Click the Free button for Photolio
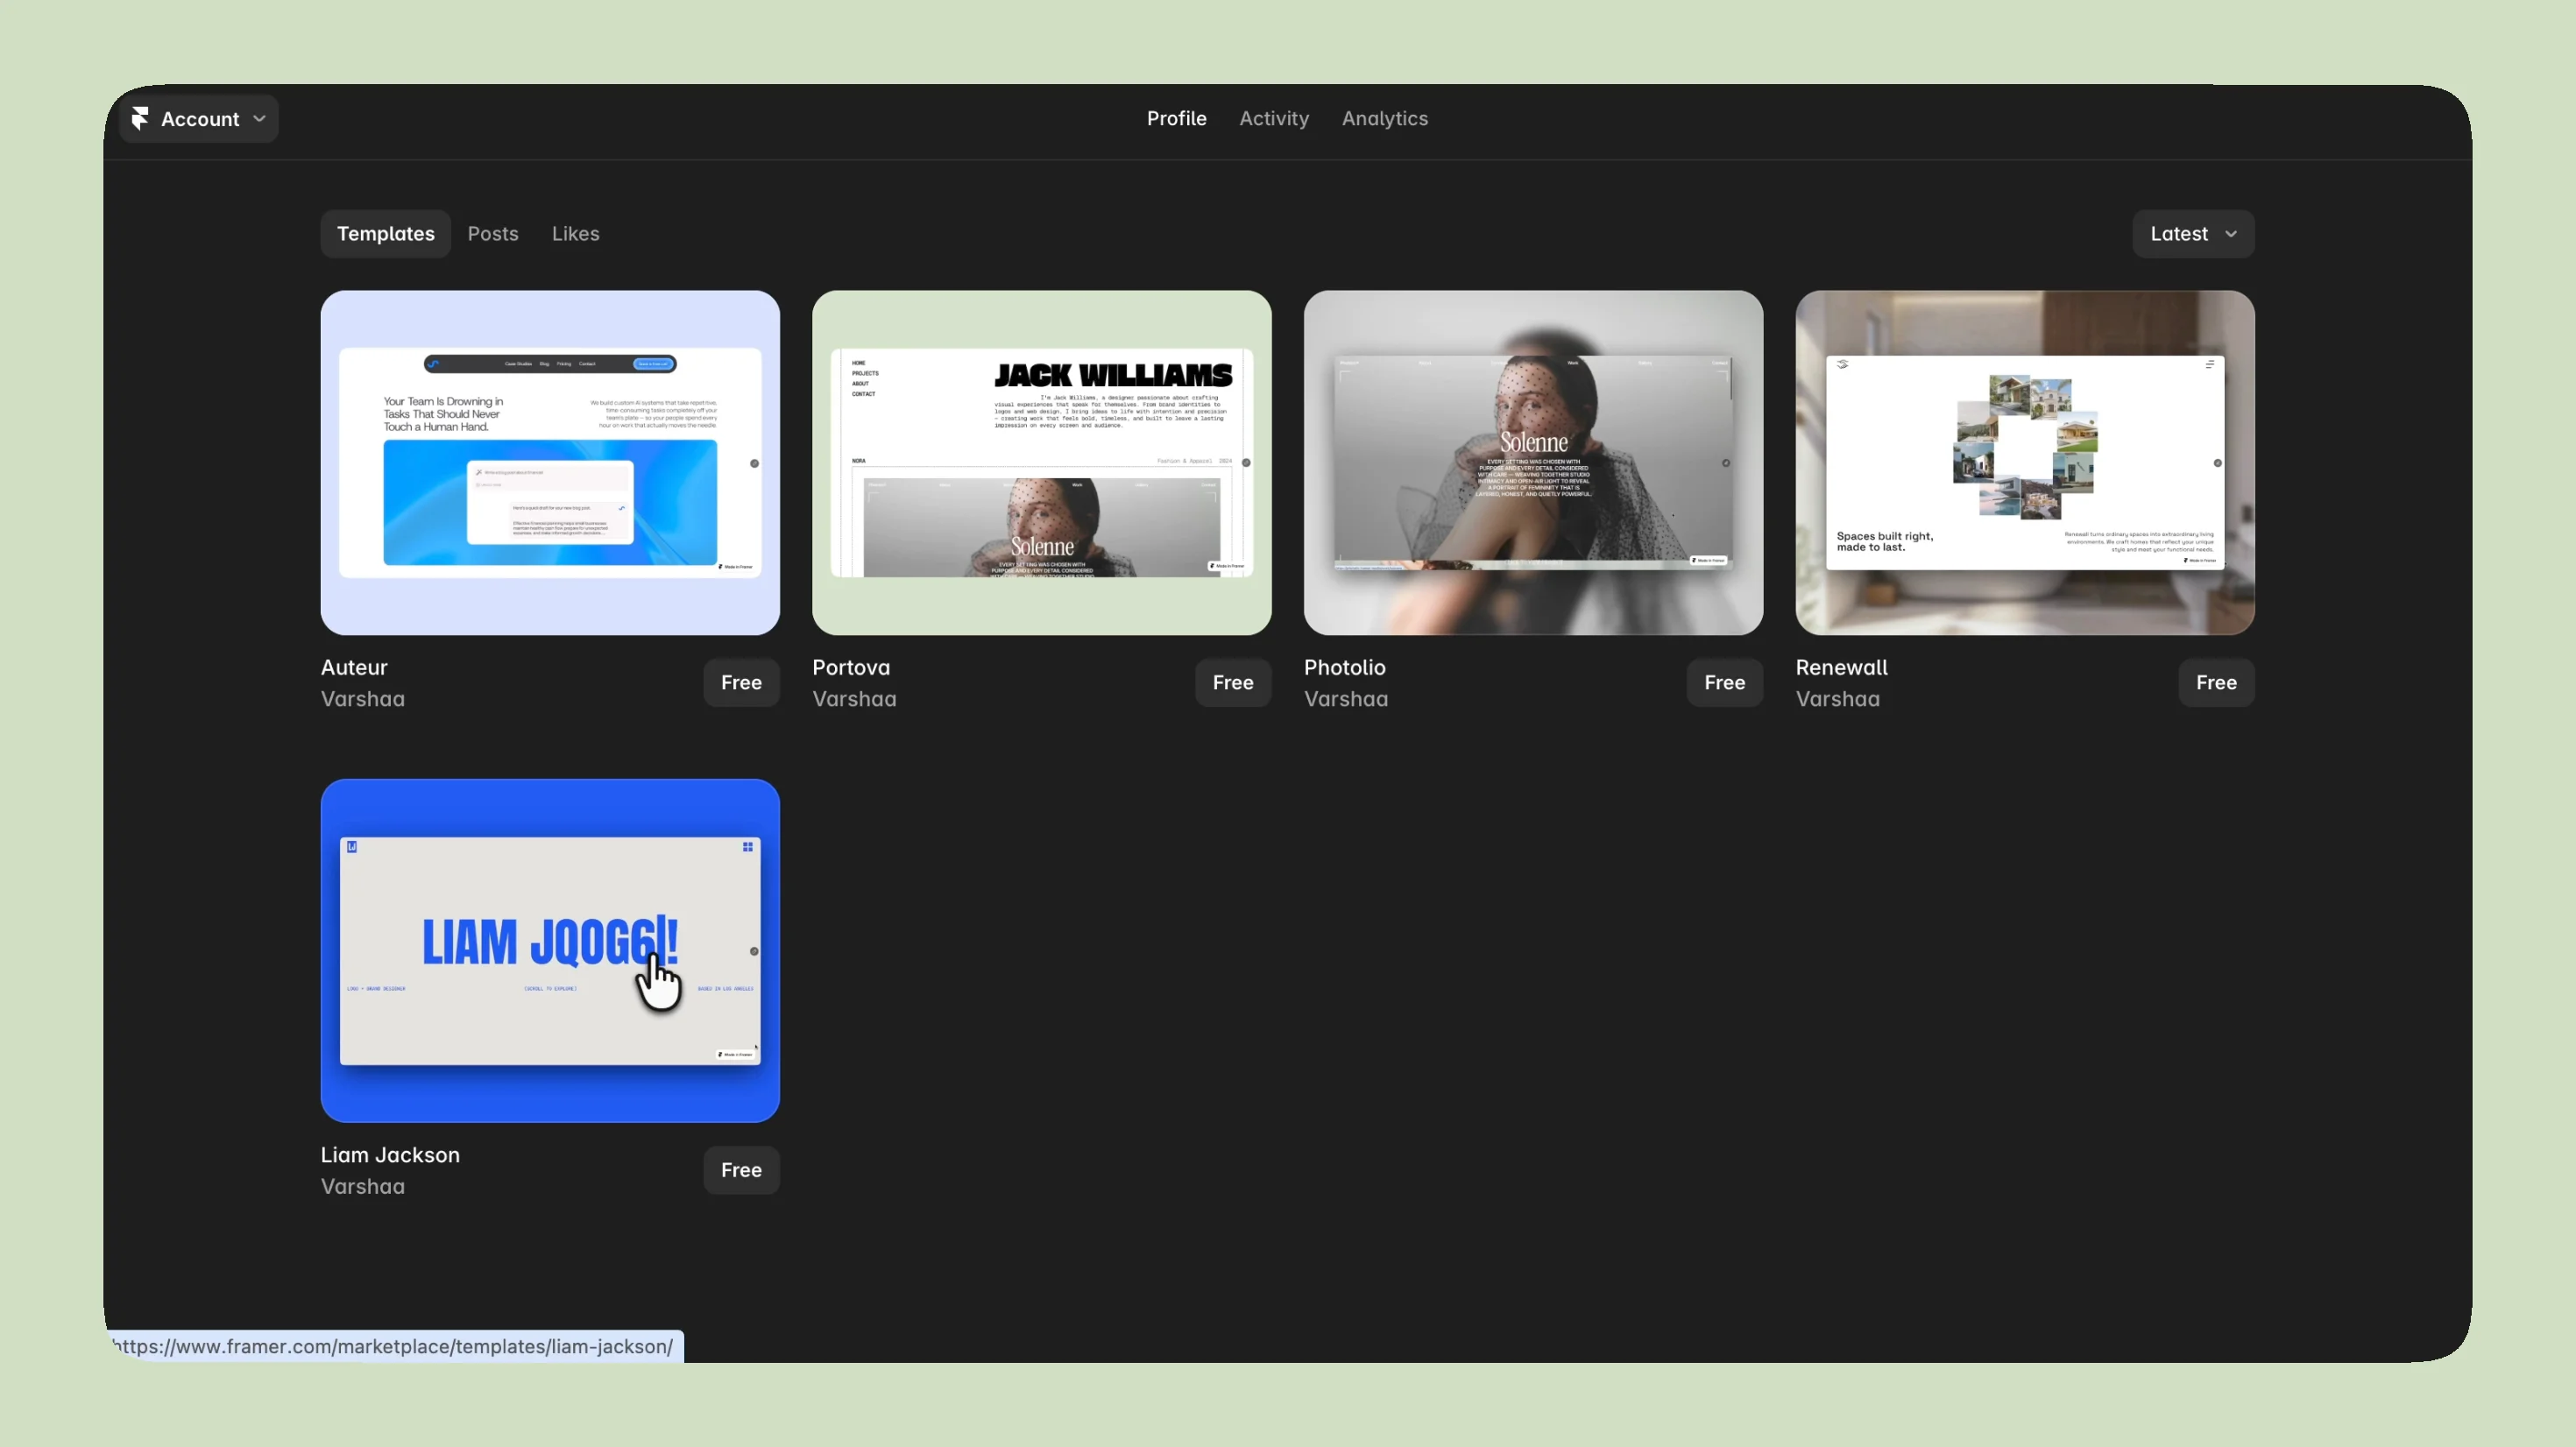 point(1724,683)
